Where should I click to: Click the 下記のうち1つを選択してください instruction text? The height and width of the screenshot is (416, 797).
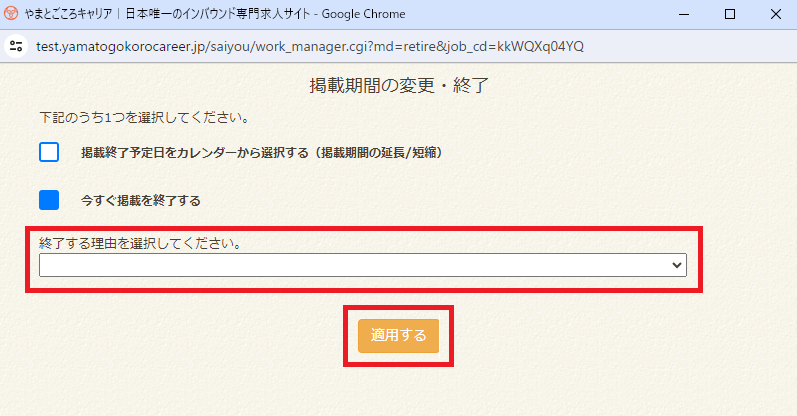click(137, 118)
